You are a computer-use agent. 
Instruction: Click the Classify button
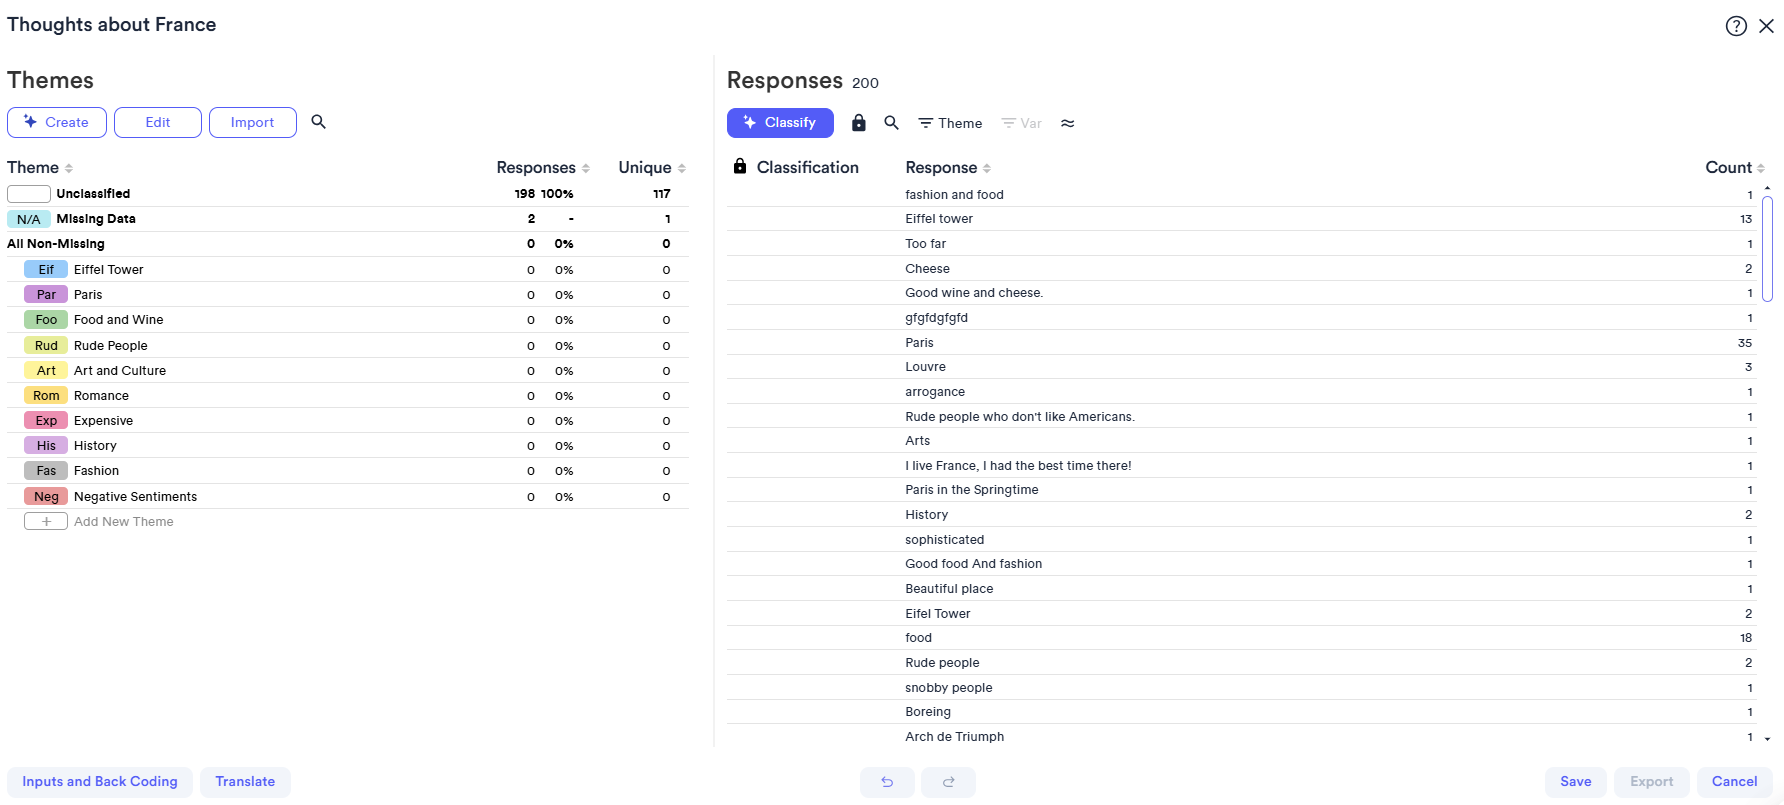click(x=780, y=123)
